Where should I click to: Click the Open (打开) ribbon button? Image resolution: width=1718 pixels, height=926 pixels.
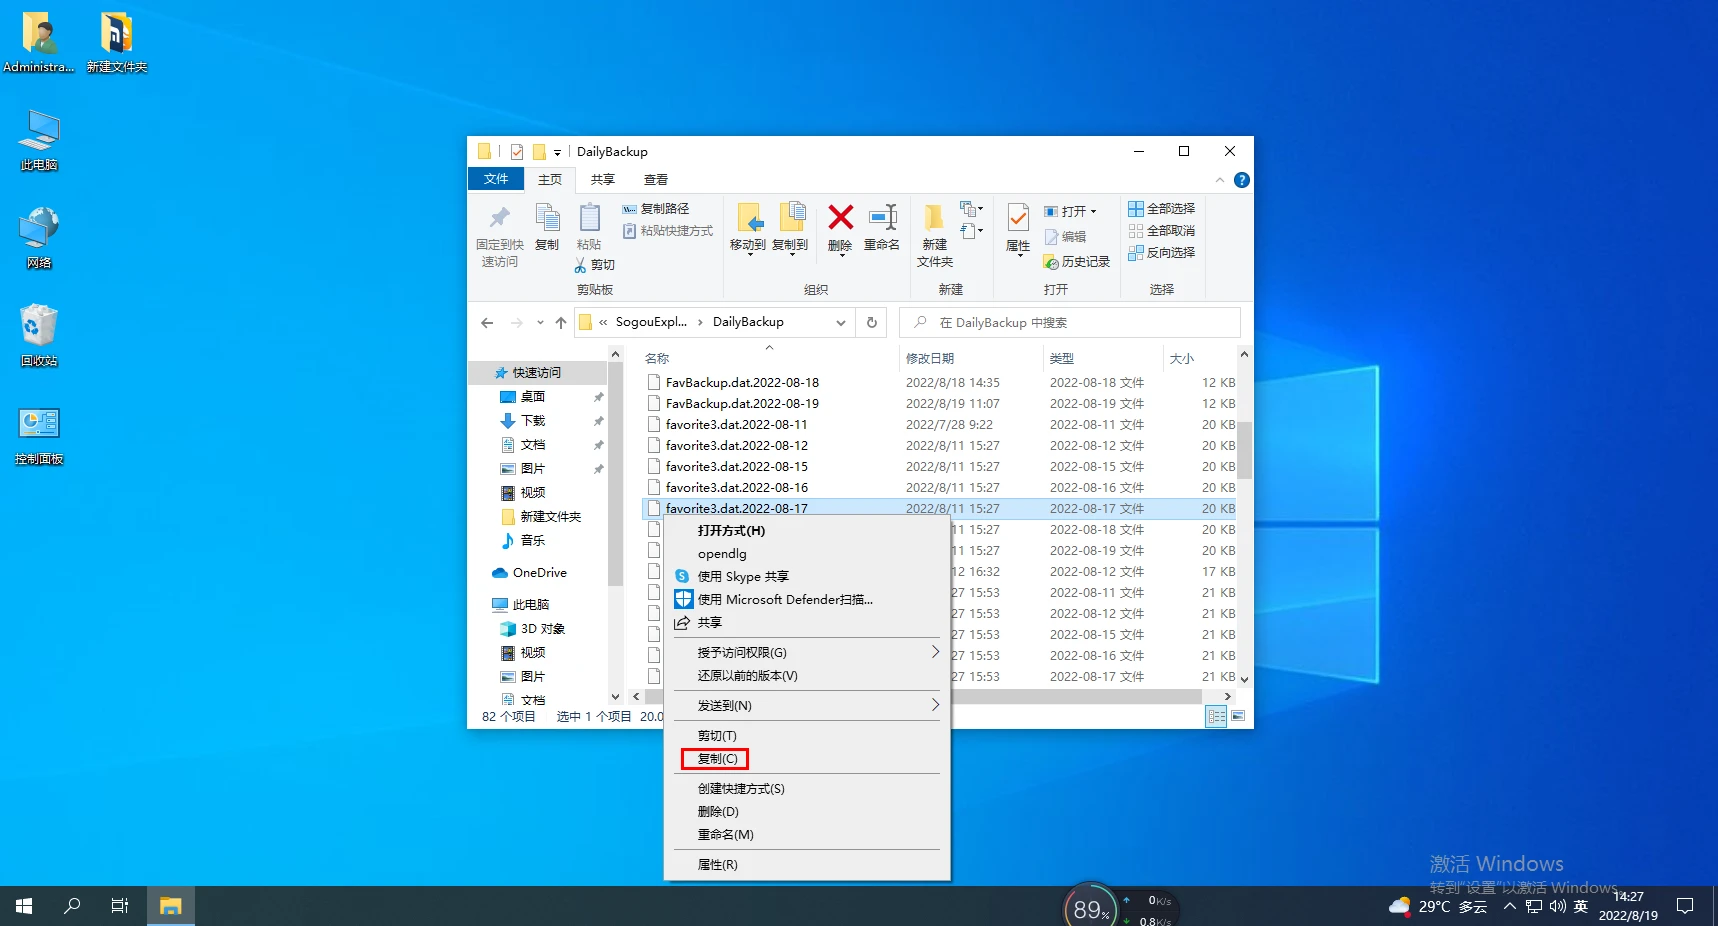tap(1070, 211)
